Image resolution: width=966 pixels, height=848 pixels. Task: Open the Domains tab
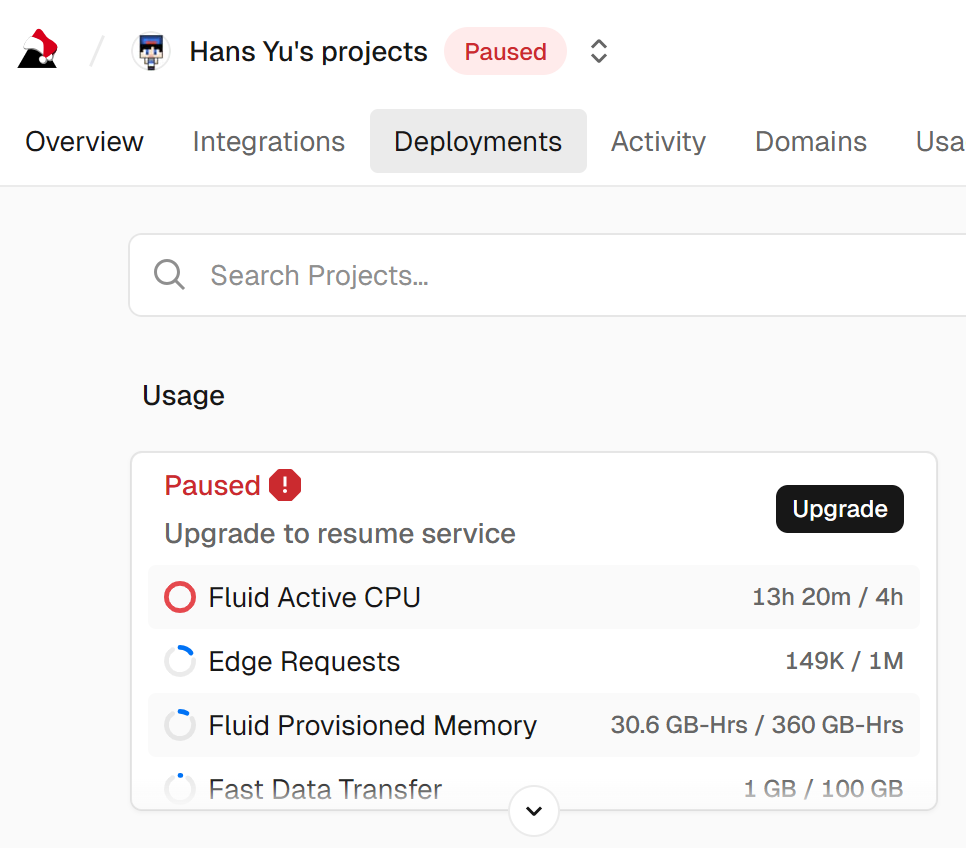(810, 142)
